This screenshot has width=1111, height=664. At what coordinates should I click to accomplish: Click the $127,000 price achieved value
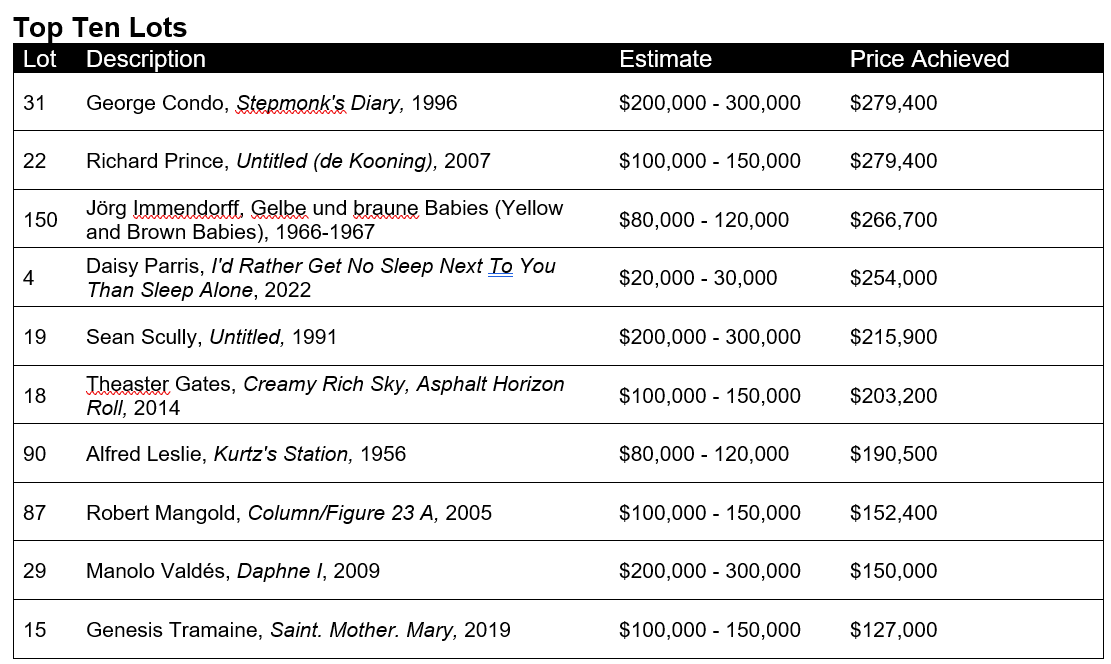[893, 630]
